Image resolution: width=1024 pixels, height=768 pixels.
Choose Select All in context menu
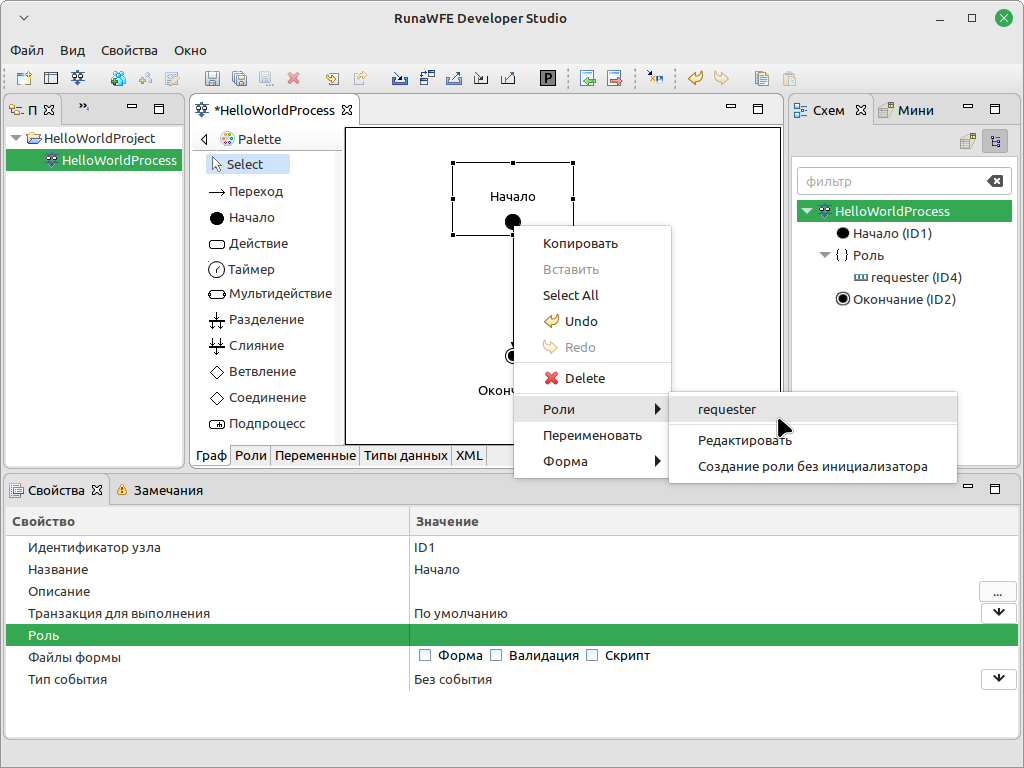[591, 295]
